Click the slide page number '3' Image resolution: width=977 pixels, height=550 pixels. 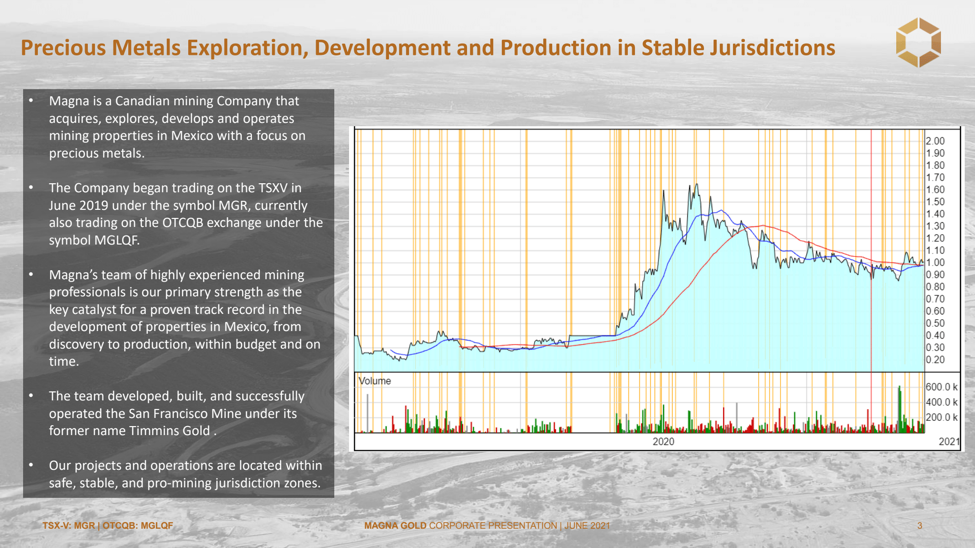click(x=920, y=526)
